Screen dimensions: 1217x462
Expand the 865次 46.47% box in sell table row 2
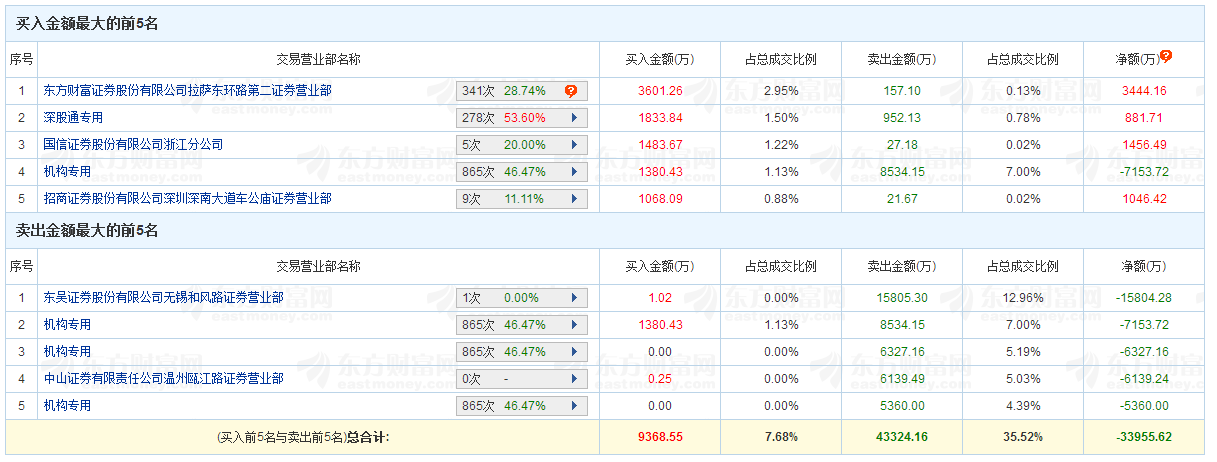574,325
